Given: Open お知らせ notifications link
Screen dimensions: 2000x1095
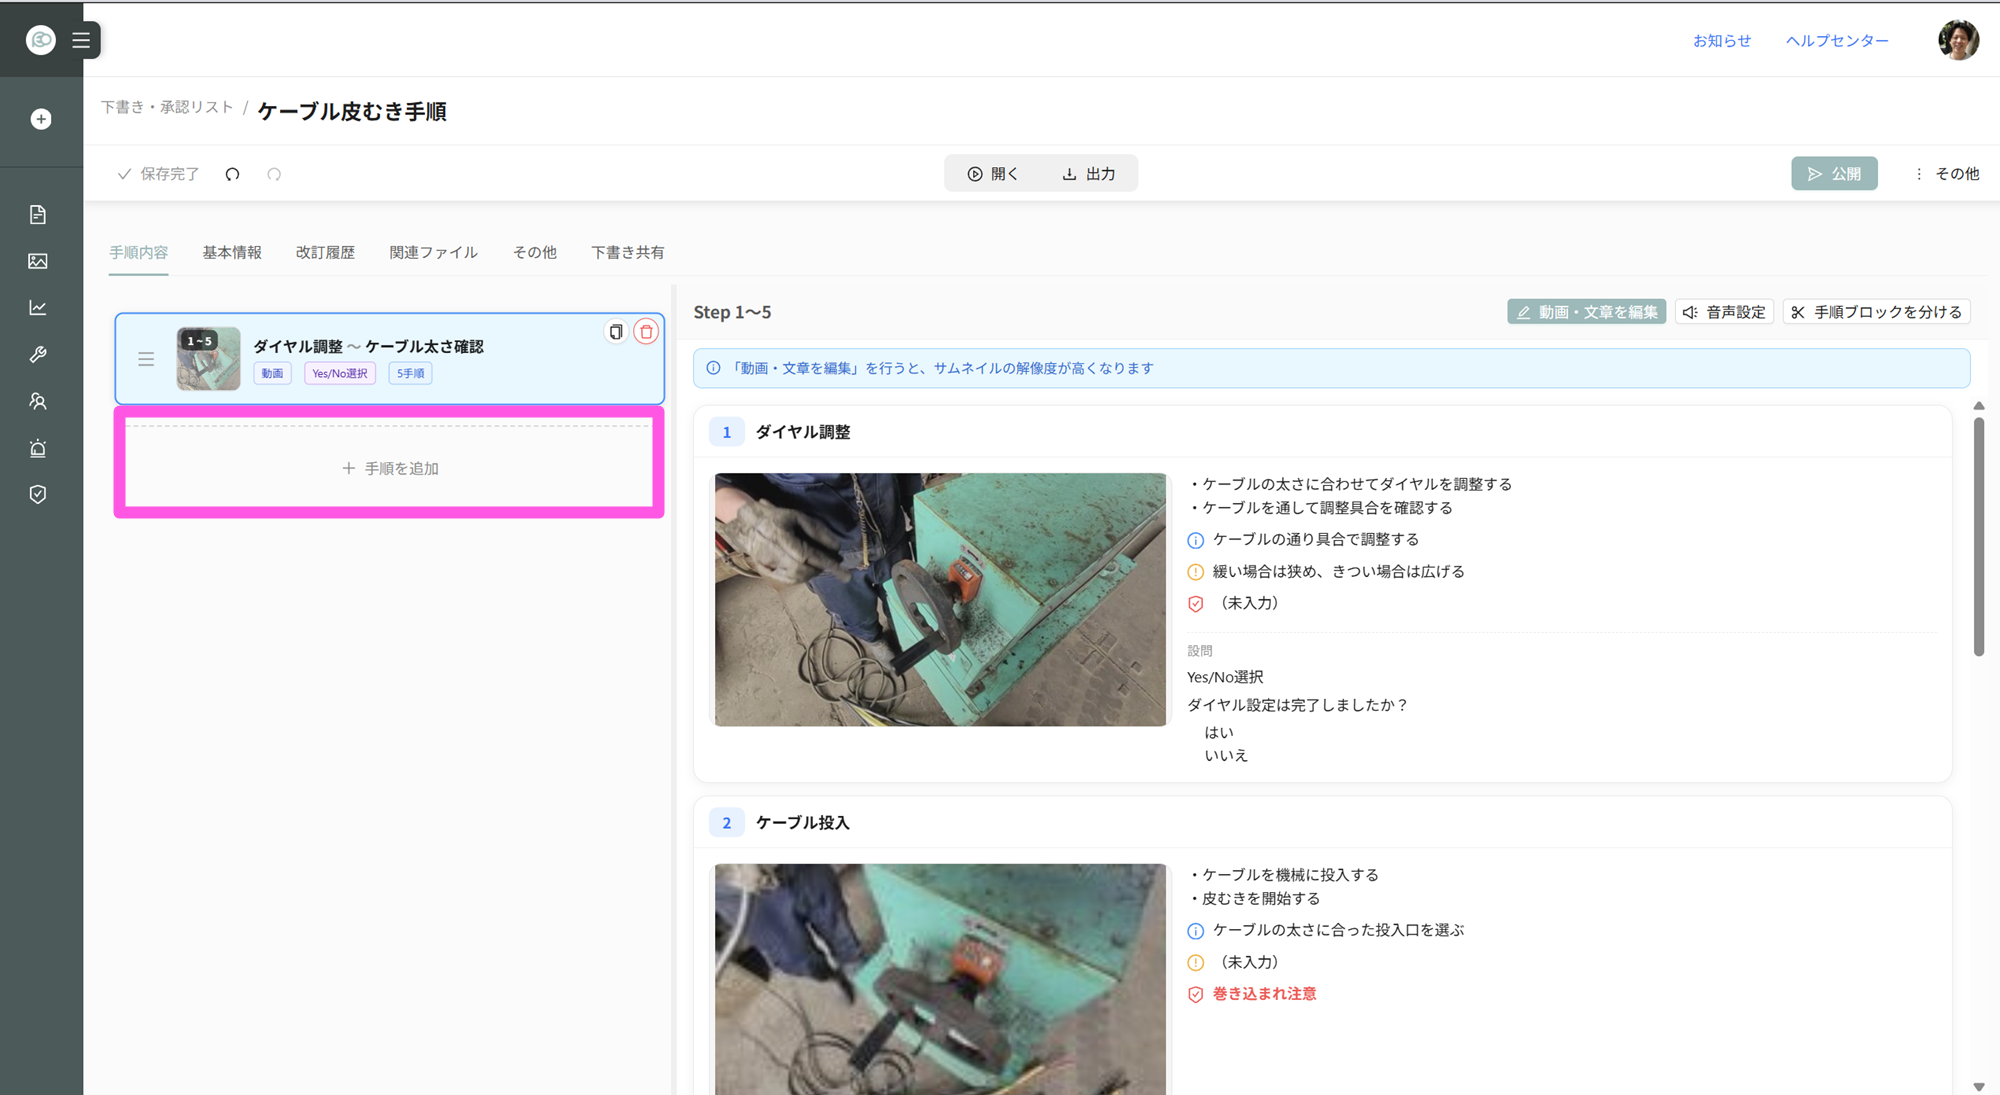Looking at the screenshot, I should [x=1721, y=40].
